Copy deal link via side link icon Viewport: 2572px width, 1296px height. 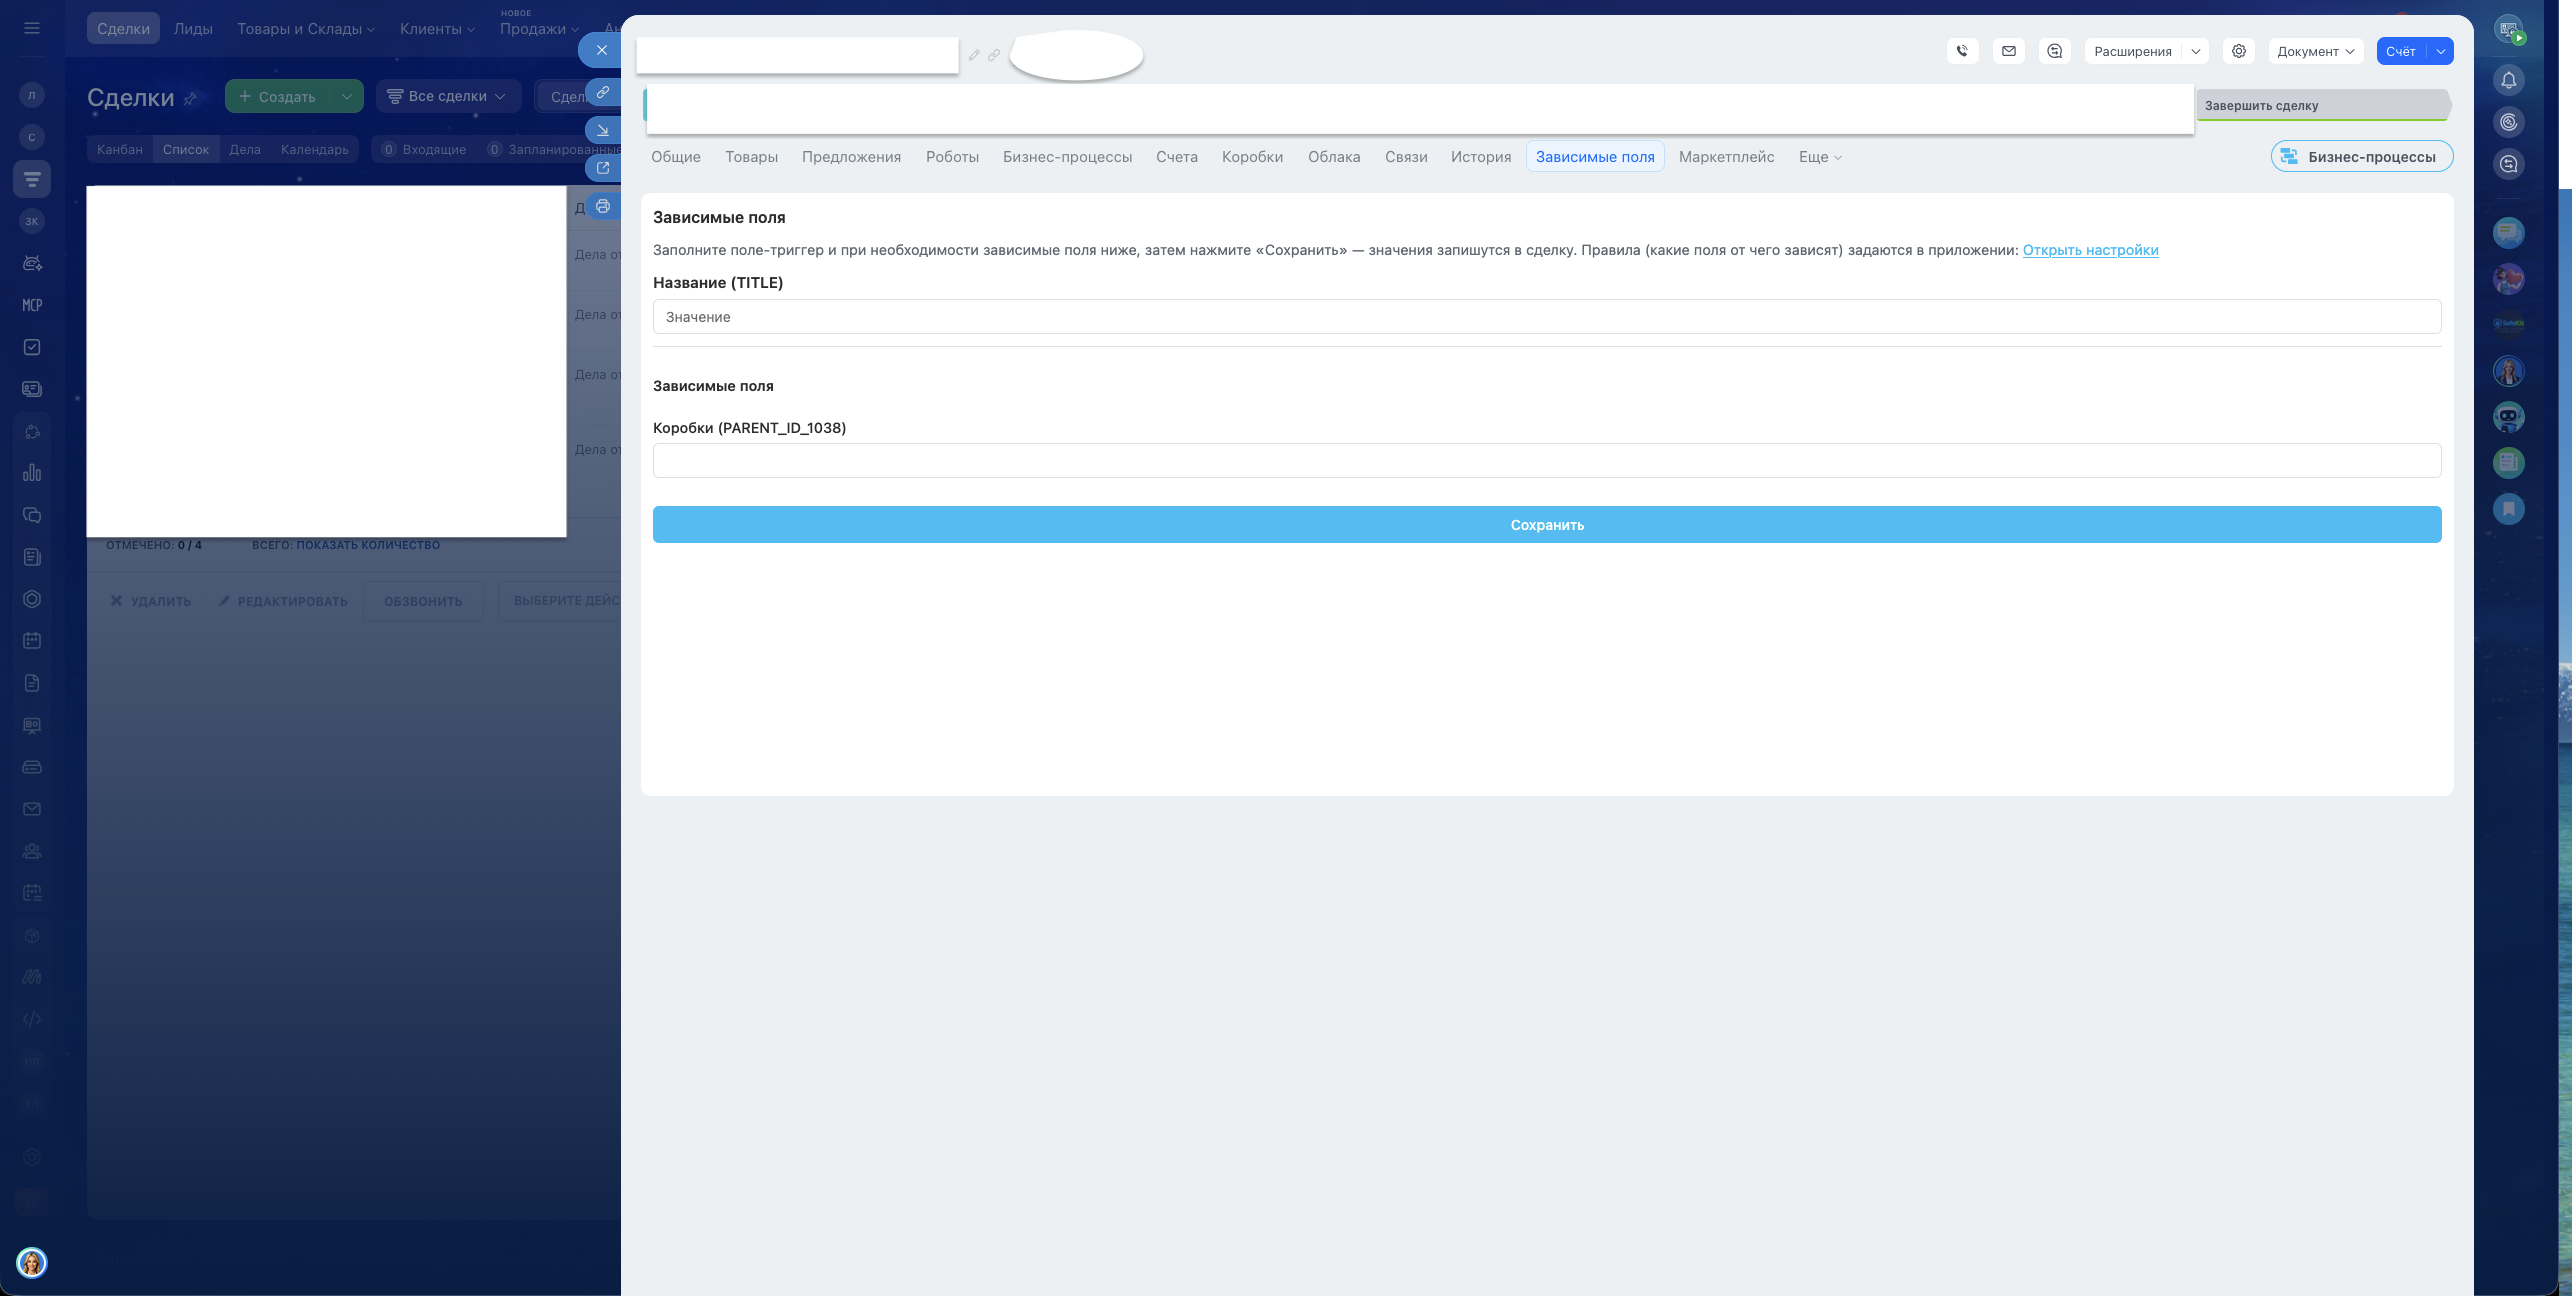(603, 92)
